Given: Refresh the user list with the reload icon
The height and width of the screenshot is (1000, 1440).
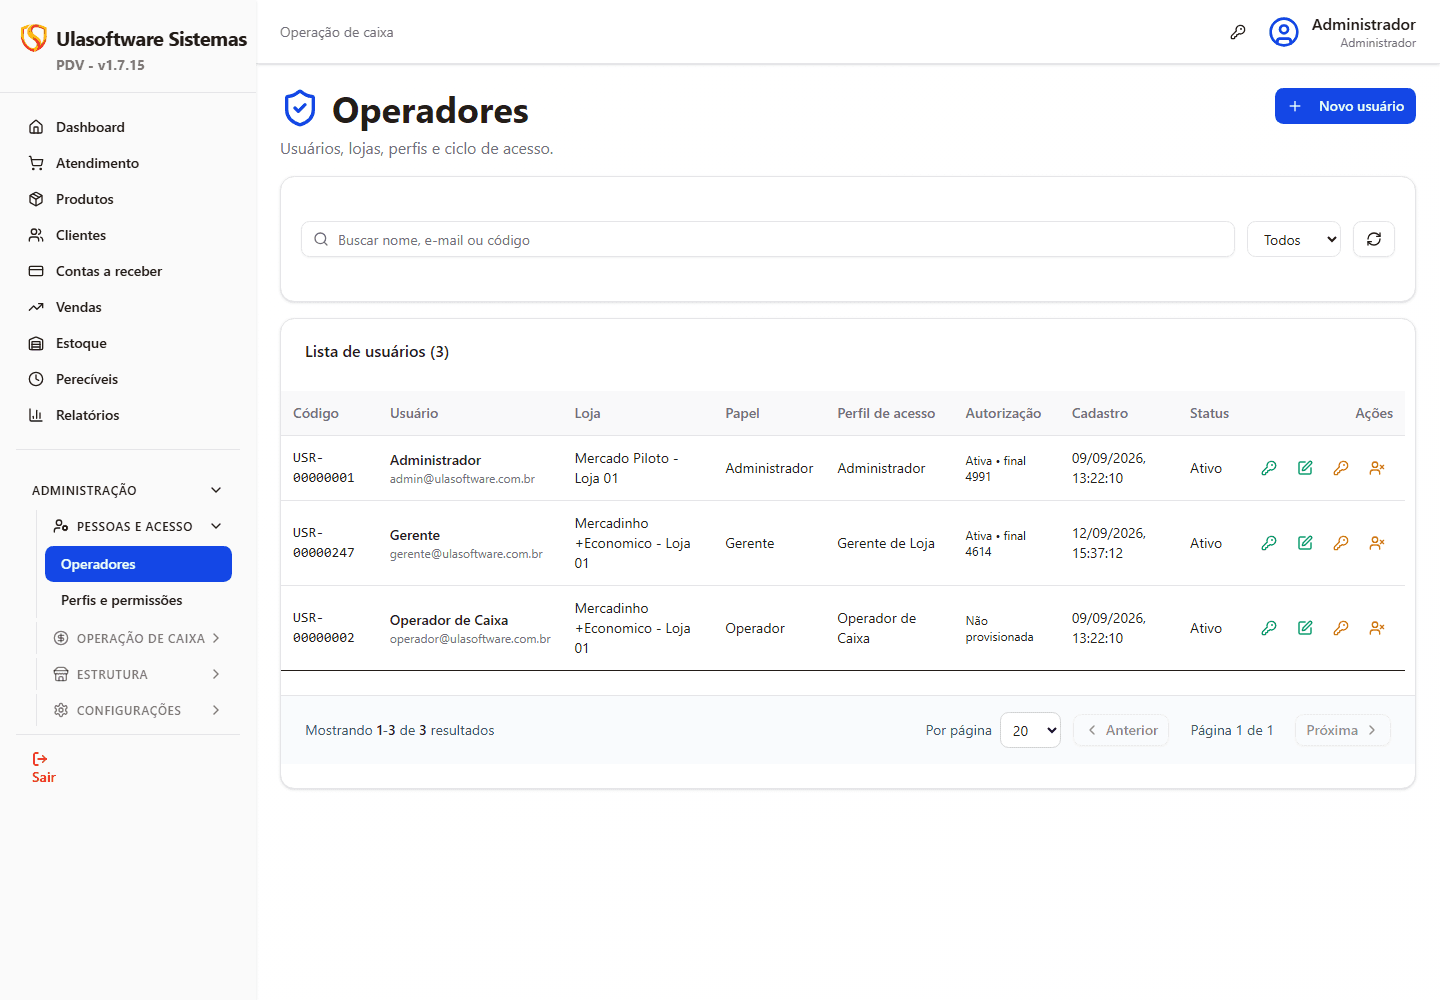Looking at the screenshot, I should [1374, 239].
